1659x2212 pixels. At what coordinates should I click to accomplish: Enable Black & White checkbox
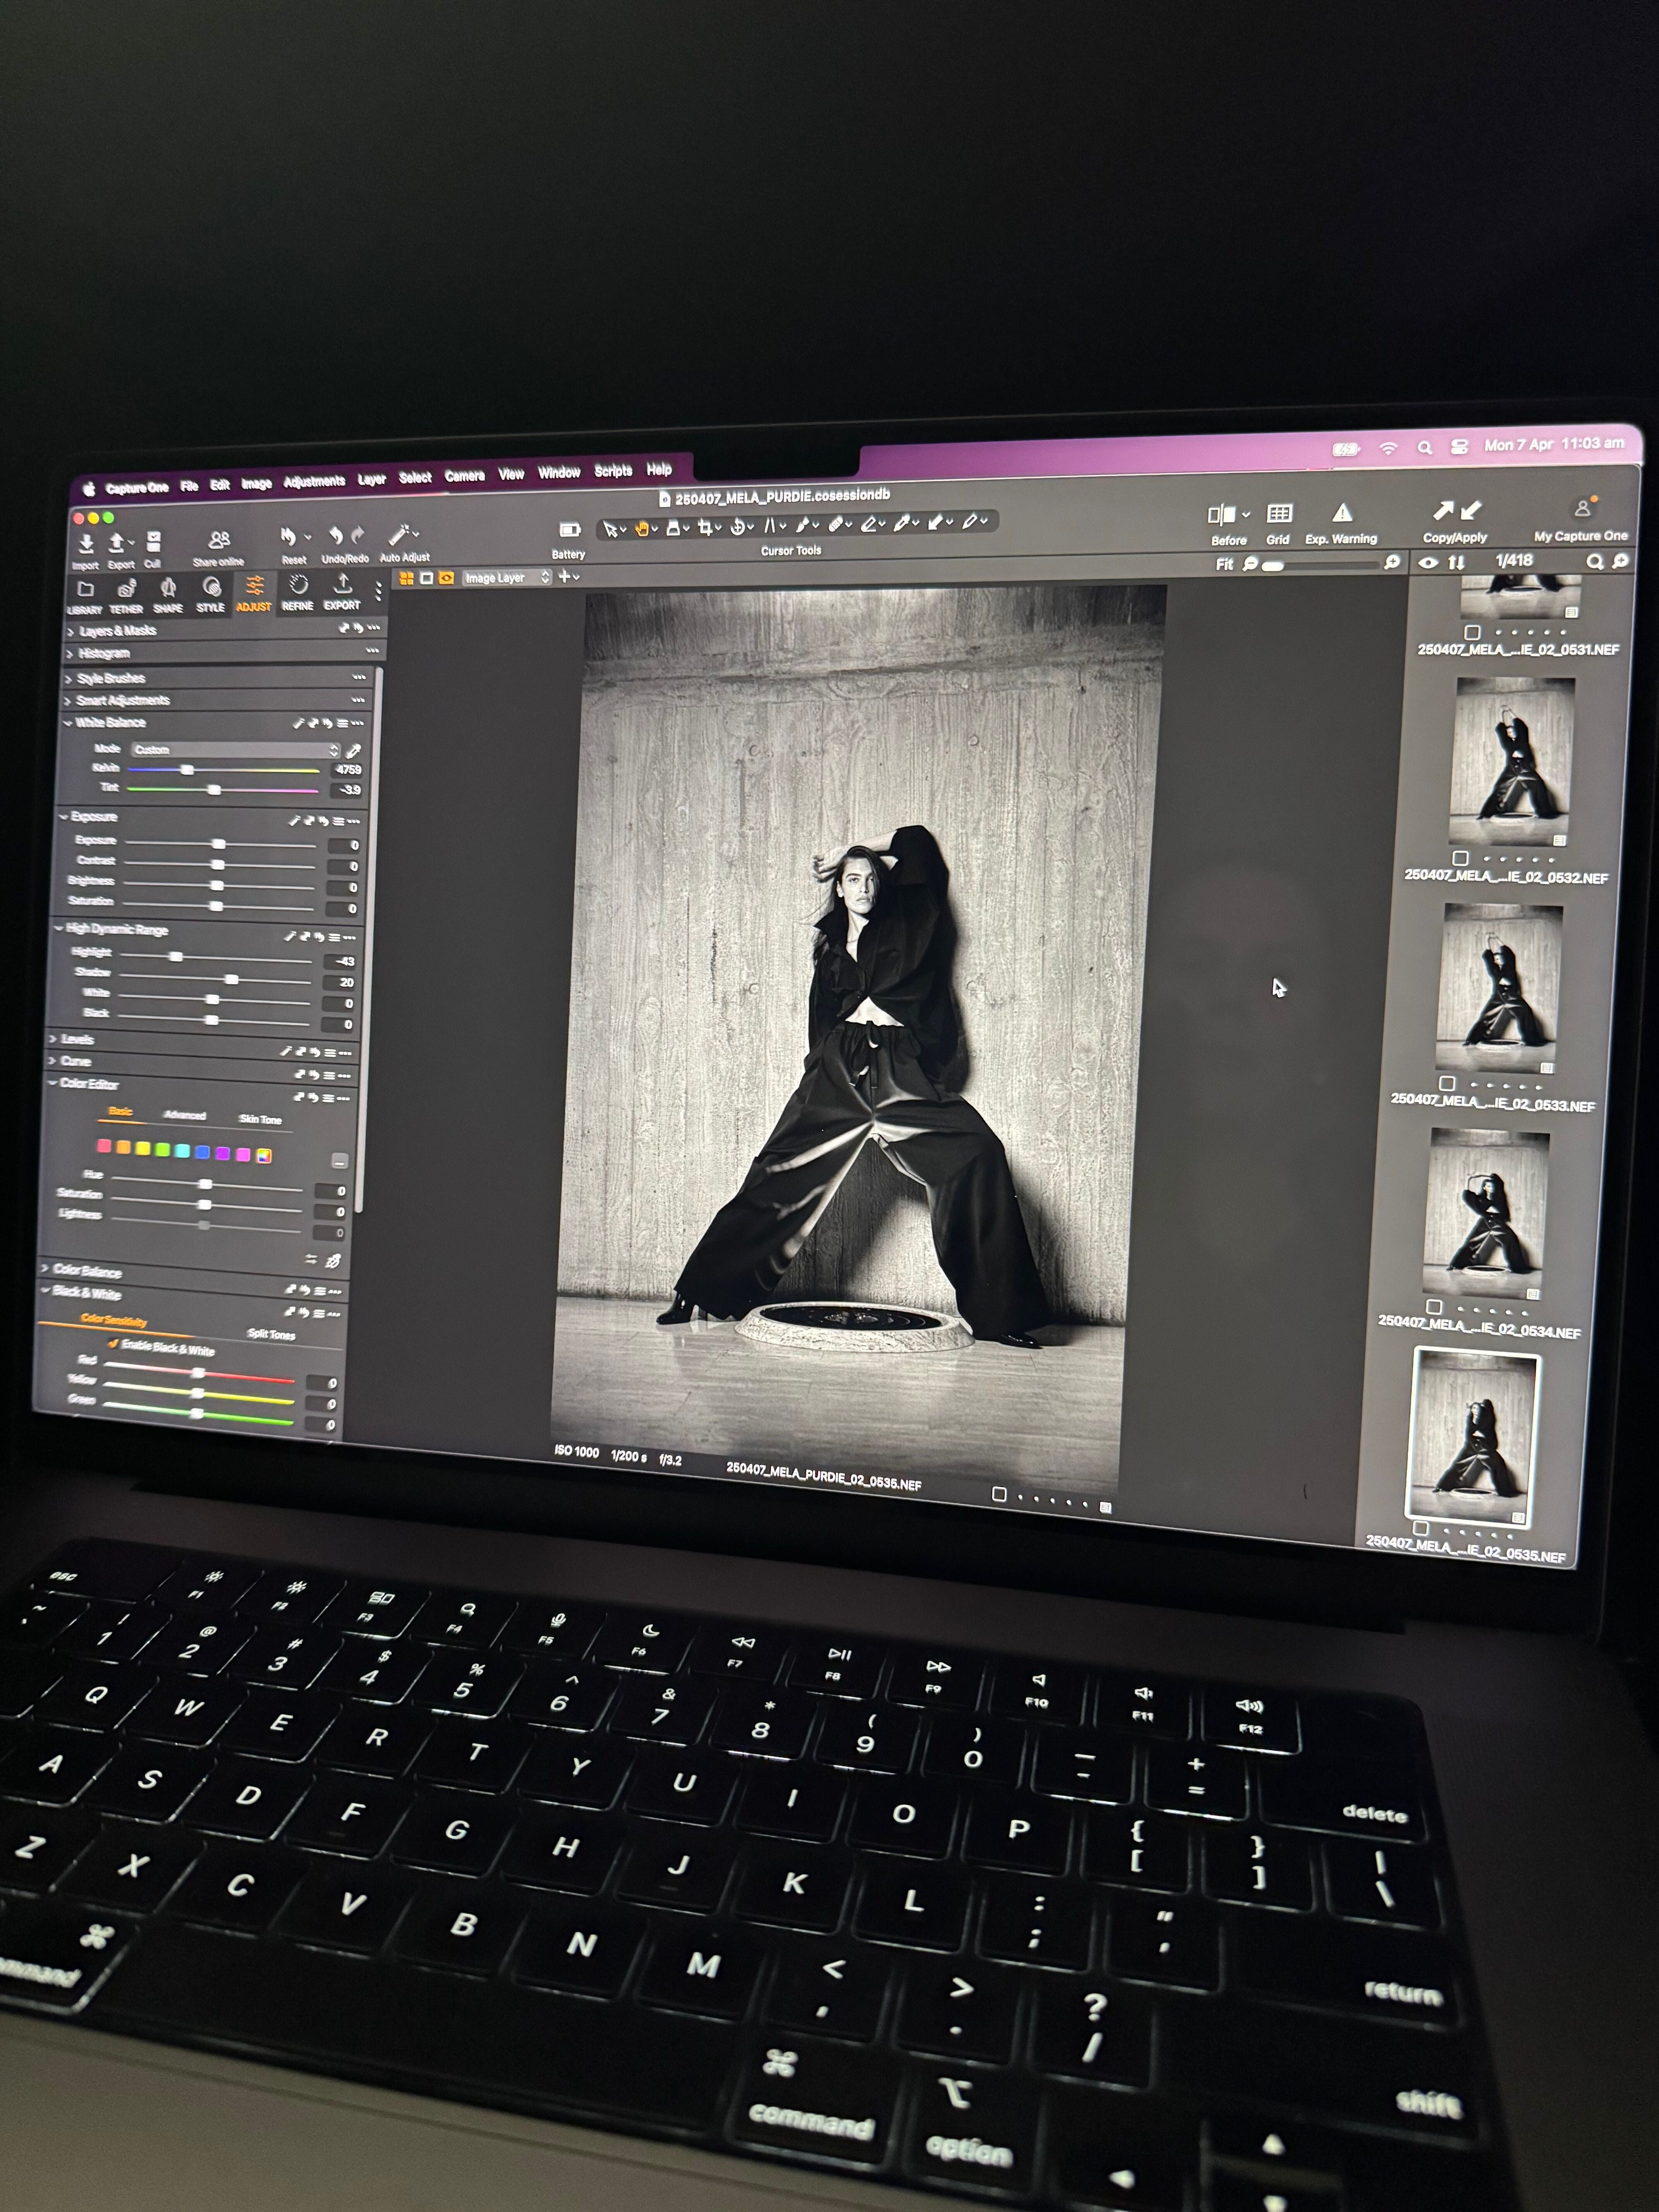(x=113, y=1344)
